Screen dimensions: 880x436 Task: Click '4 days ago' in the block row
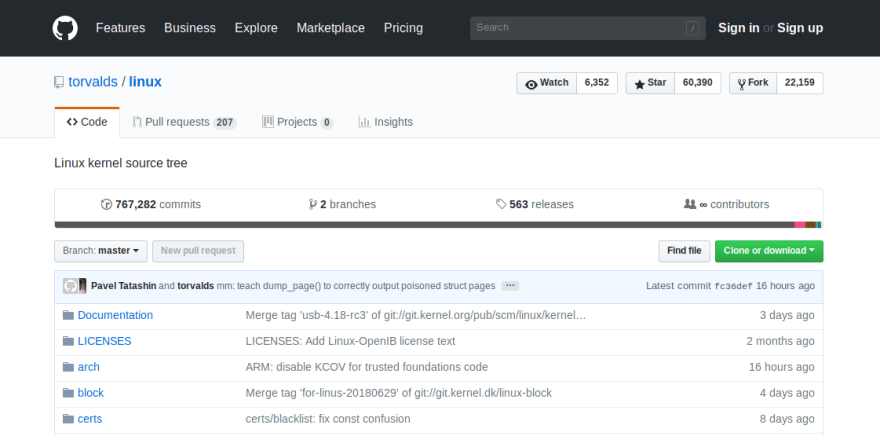point(787,393)
